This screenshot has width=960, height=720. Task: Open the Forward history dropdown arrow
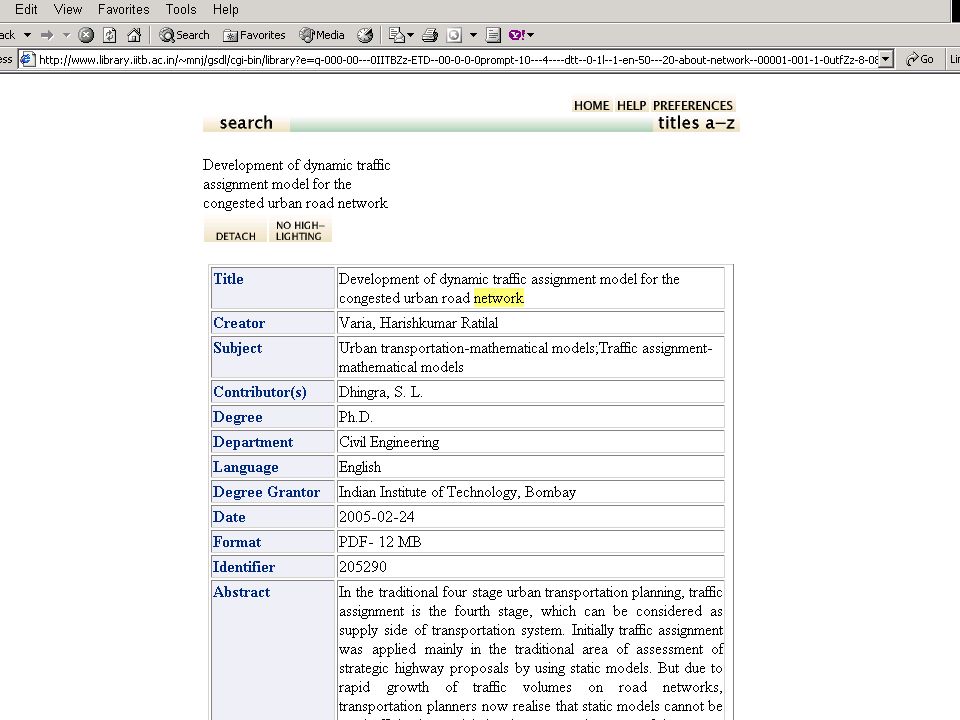click(x=66, y=35)
